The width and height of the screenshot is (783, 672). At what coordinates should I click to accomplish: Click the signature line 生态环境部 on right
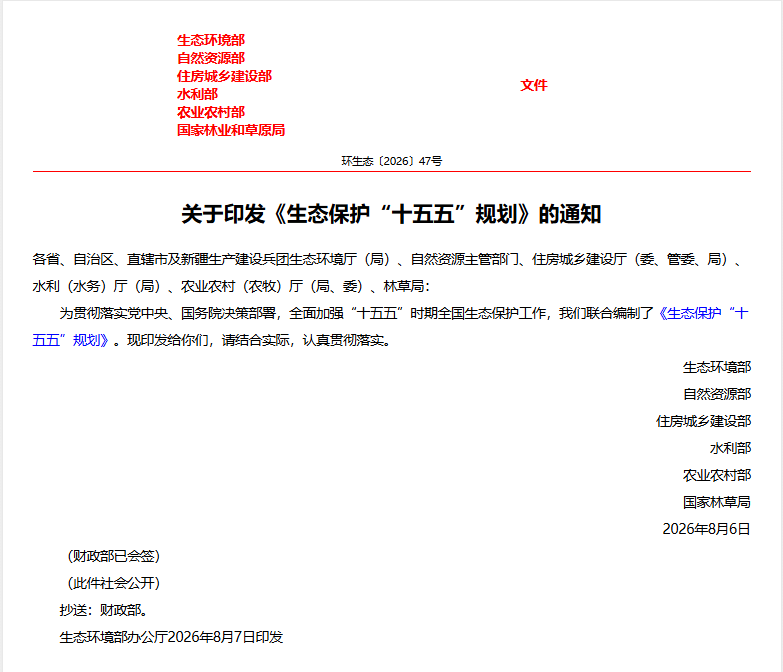(717, 367)
